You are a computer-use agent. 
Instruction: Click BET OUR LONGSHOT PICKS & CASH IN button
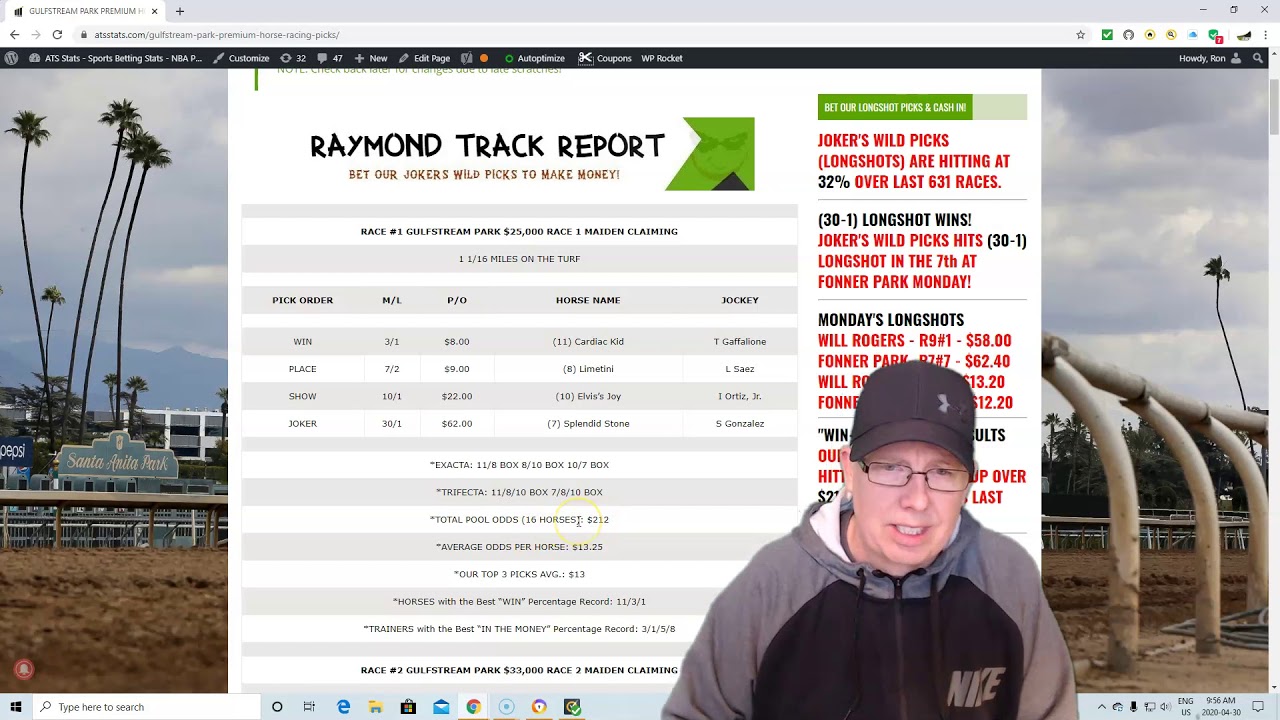[x=895, y=107]
